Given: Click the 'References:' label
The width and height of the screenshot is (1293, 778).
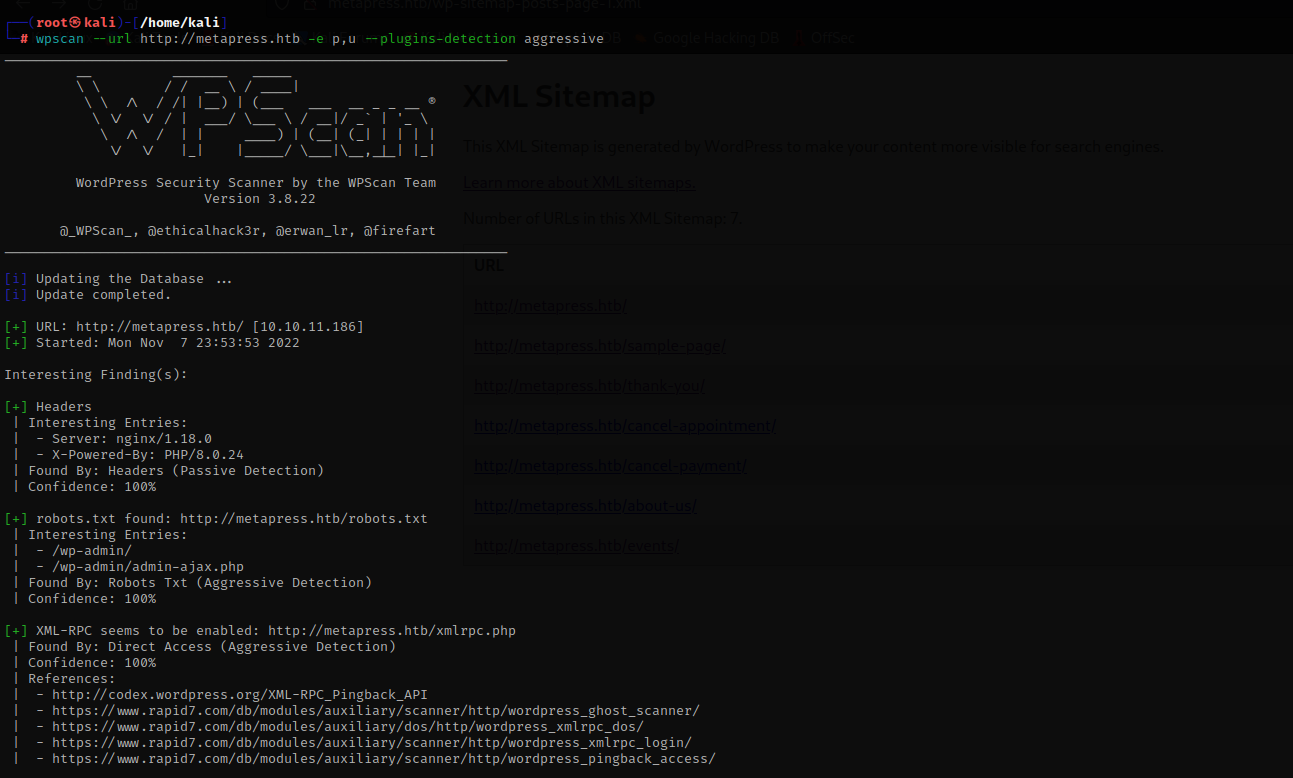Looking at the screenshot, I should [72, 679].
